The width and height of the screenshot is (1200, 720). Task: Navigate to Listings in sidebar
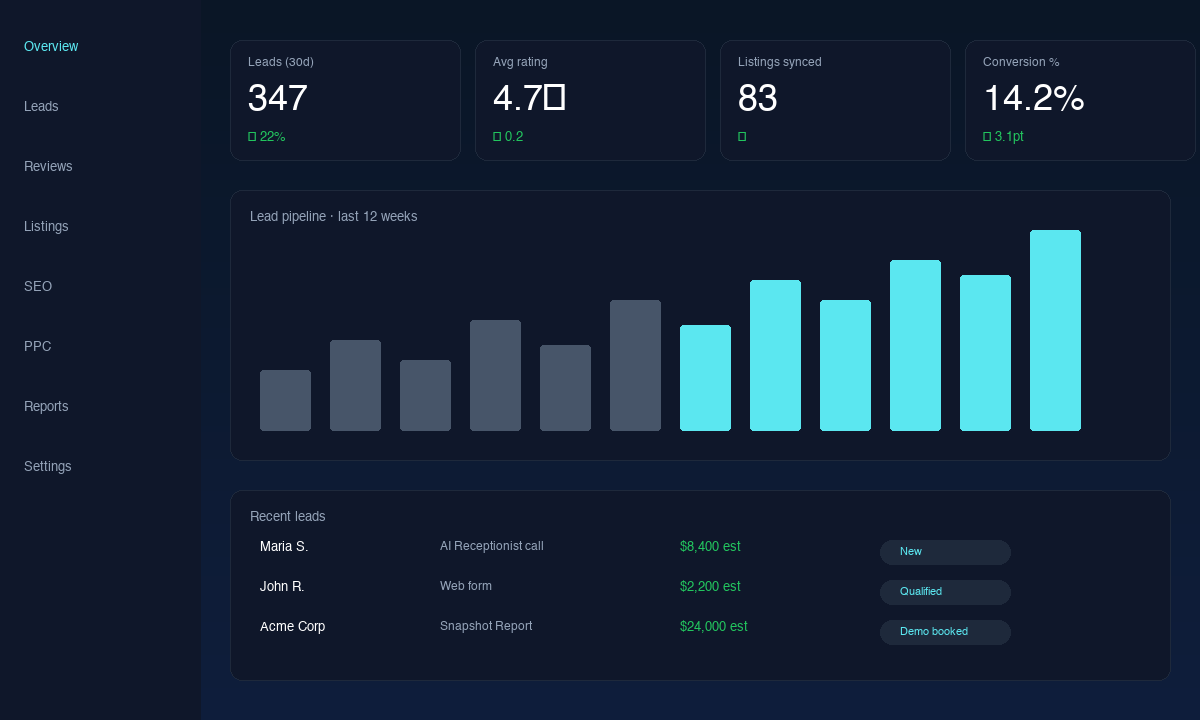click(x=46, y=226)
